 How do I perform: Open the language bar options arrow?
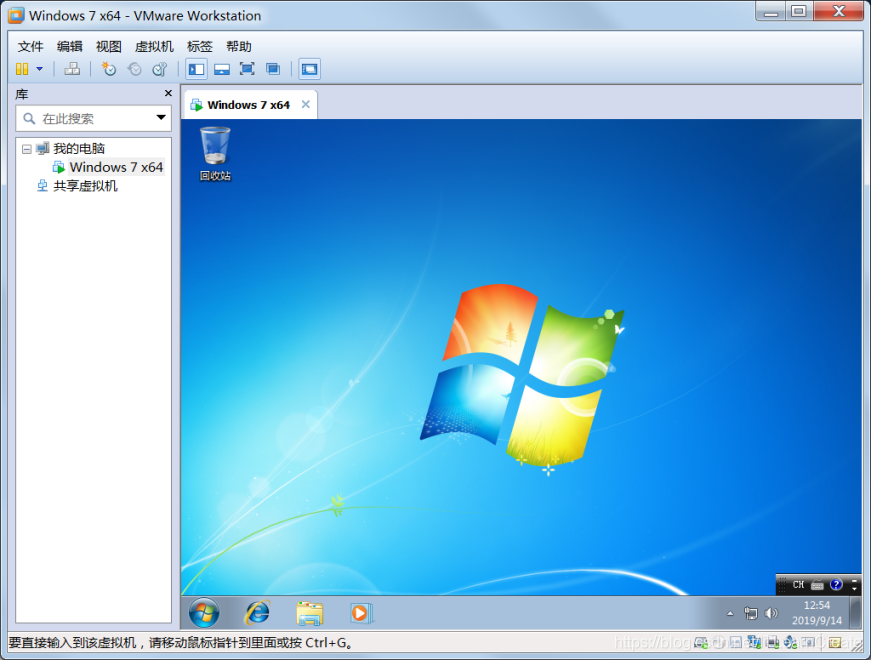[x=855, y=588]
